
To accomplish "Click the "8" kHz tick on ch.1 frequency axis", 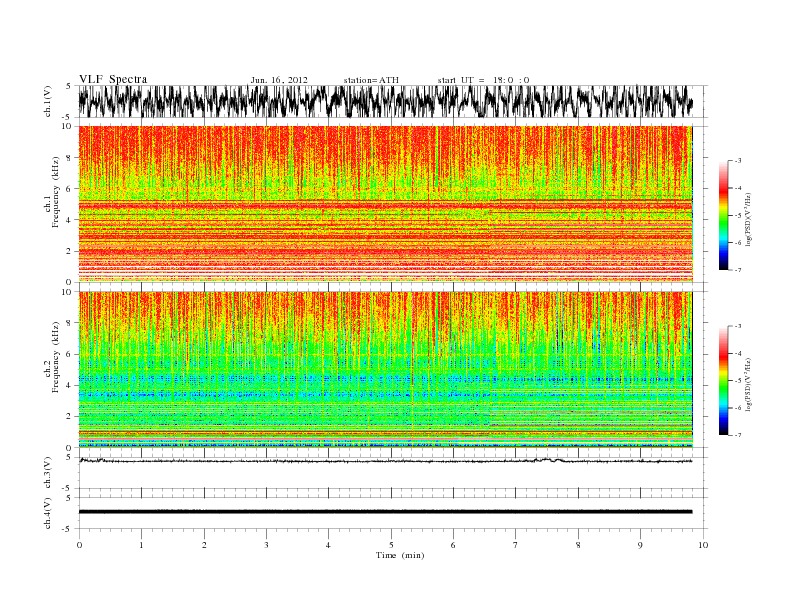I will [69, 158].
